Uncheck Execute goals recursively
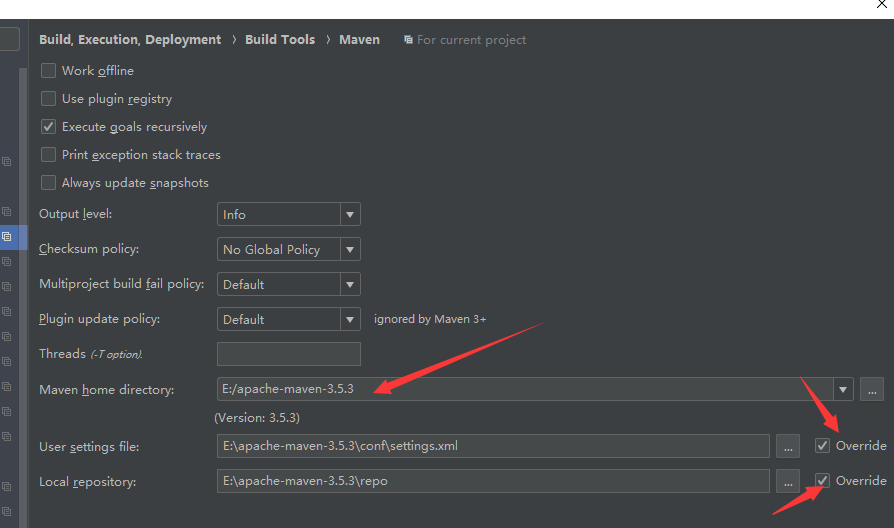The width and height of the screenshot is (894, 528). 48,127
